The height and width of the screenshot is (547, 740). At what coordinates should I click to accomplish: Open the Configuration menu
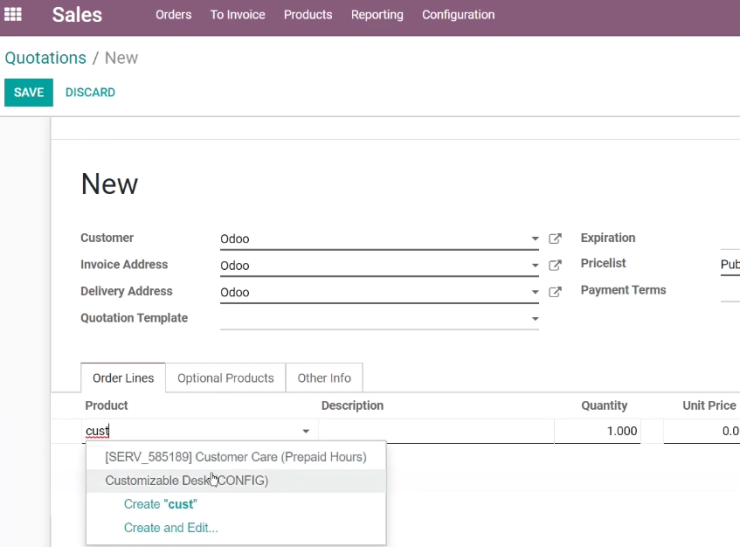coord(458,15)
